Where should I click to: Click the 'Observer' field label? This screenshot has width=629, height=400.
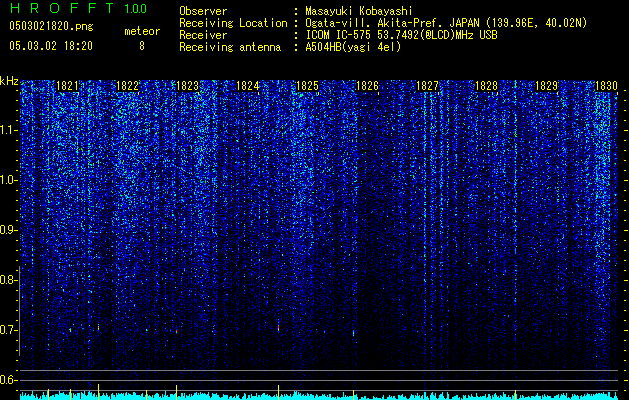pyautogui.click(x=203, y=11)
